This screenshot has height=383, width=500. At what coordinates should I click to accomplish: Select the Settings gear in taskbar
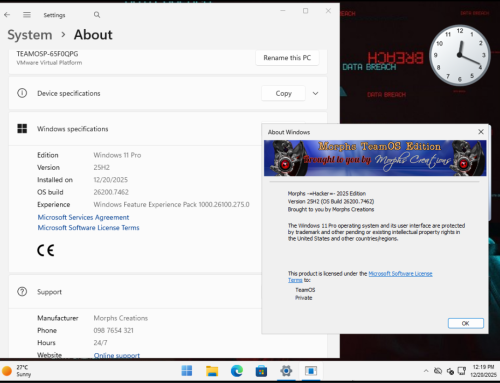click(286, 371)
